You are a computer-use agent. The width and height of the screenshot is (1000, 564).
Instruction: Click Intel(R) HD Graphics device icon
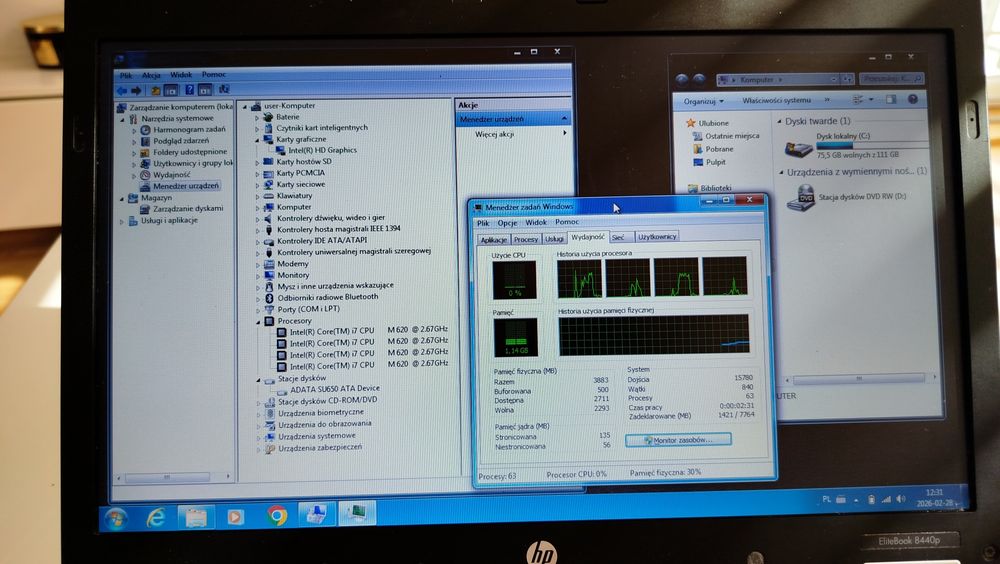pos(281,151)
